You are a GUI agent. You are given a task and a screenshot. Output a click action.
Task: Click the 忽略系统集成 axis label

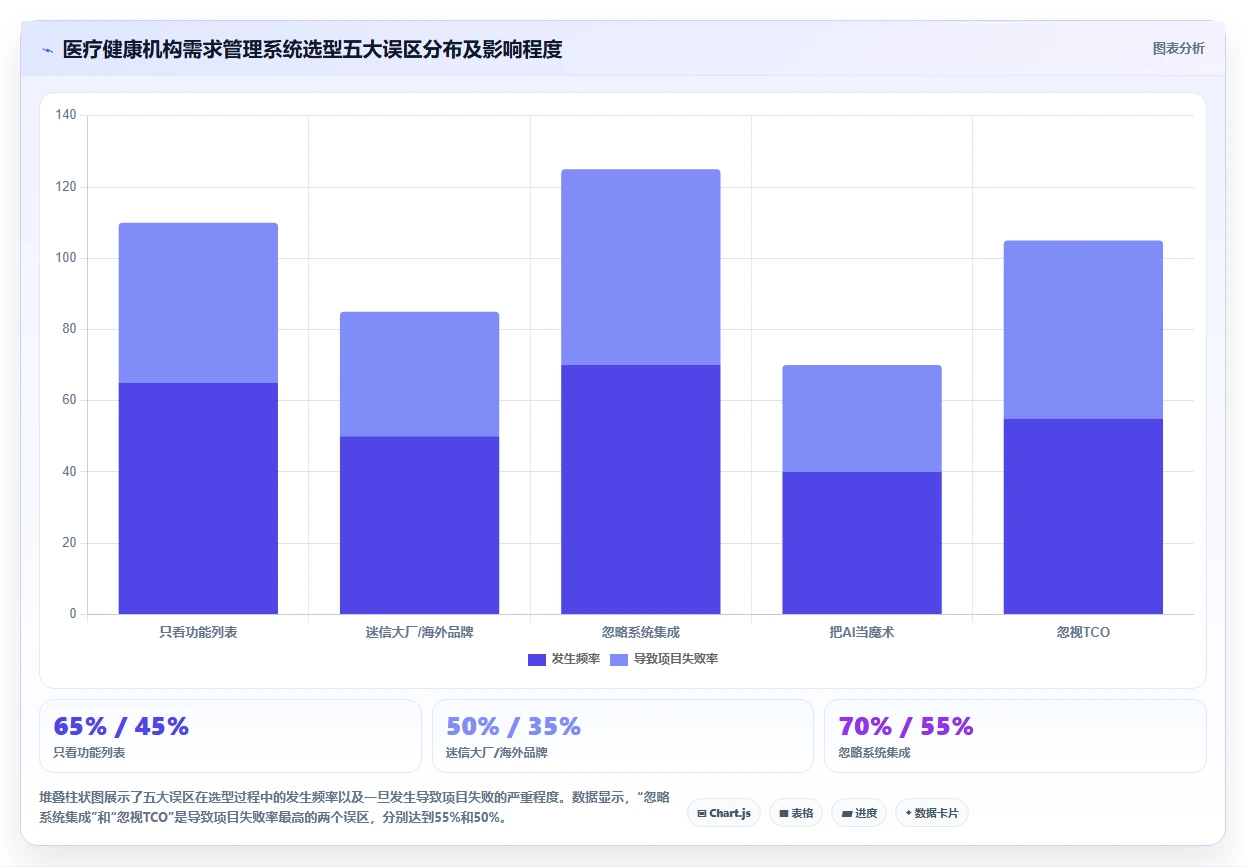tap(641, 632)
